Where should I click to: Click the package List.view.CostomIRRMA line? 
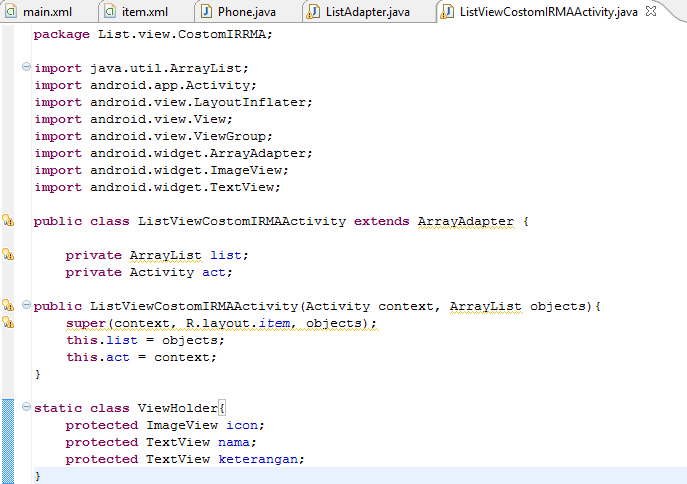(x=153, y=34)
